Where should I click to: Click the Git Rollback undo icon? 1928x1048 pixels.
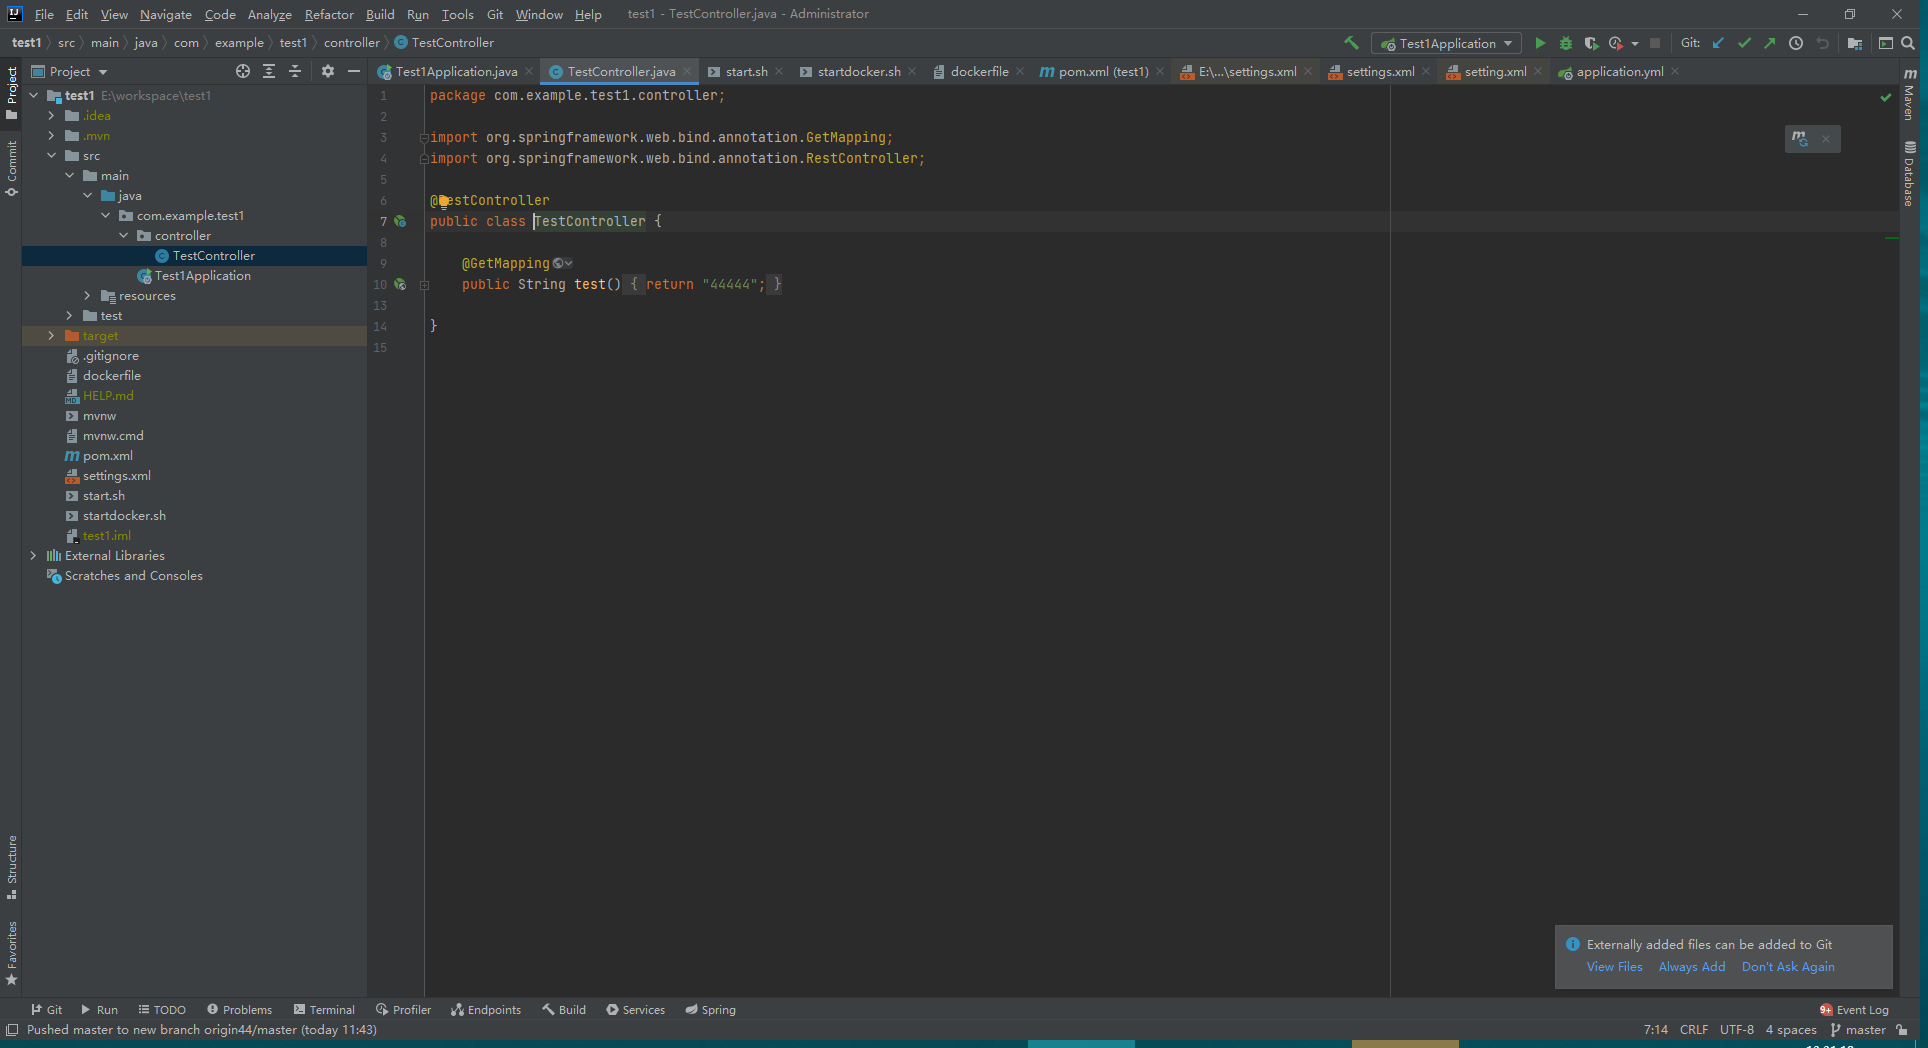coord(1822,43)
